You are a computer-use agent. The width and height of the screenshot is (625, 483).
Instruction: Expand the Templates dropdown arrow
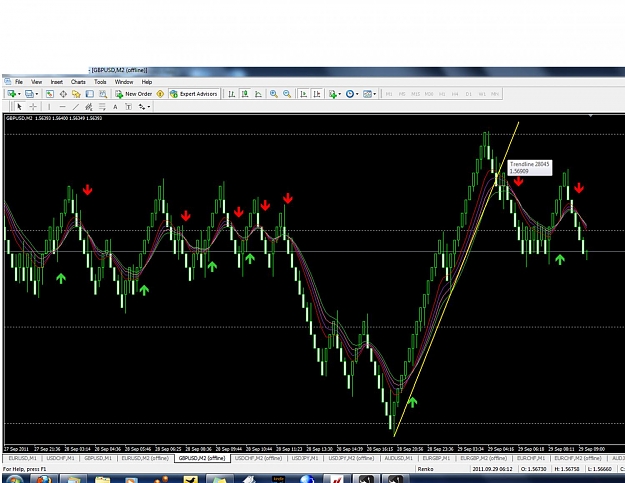(x=375, y=94)
